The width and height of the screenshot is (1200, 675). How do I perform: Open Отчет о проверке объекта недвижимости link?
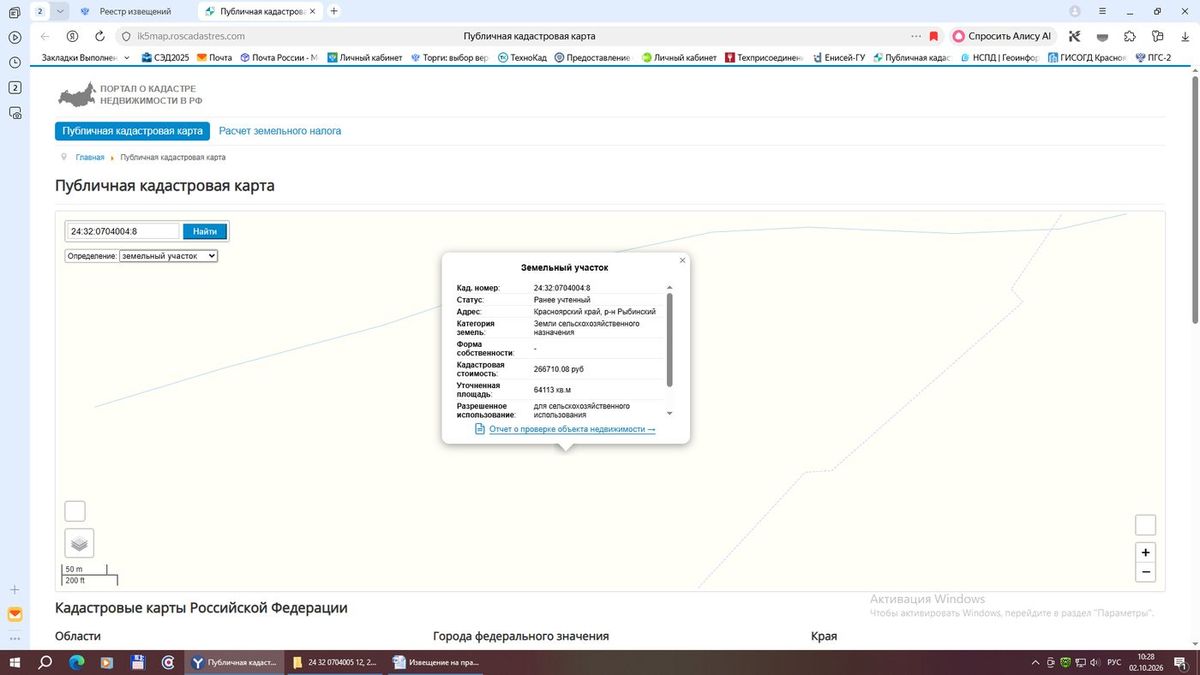pos(572,429)
